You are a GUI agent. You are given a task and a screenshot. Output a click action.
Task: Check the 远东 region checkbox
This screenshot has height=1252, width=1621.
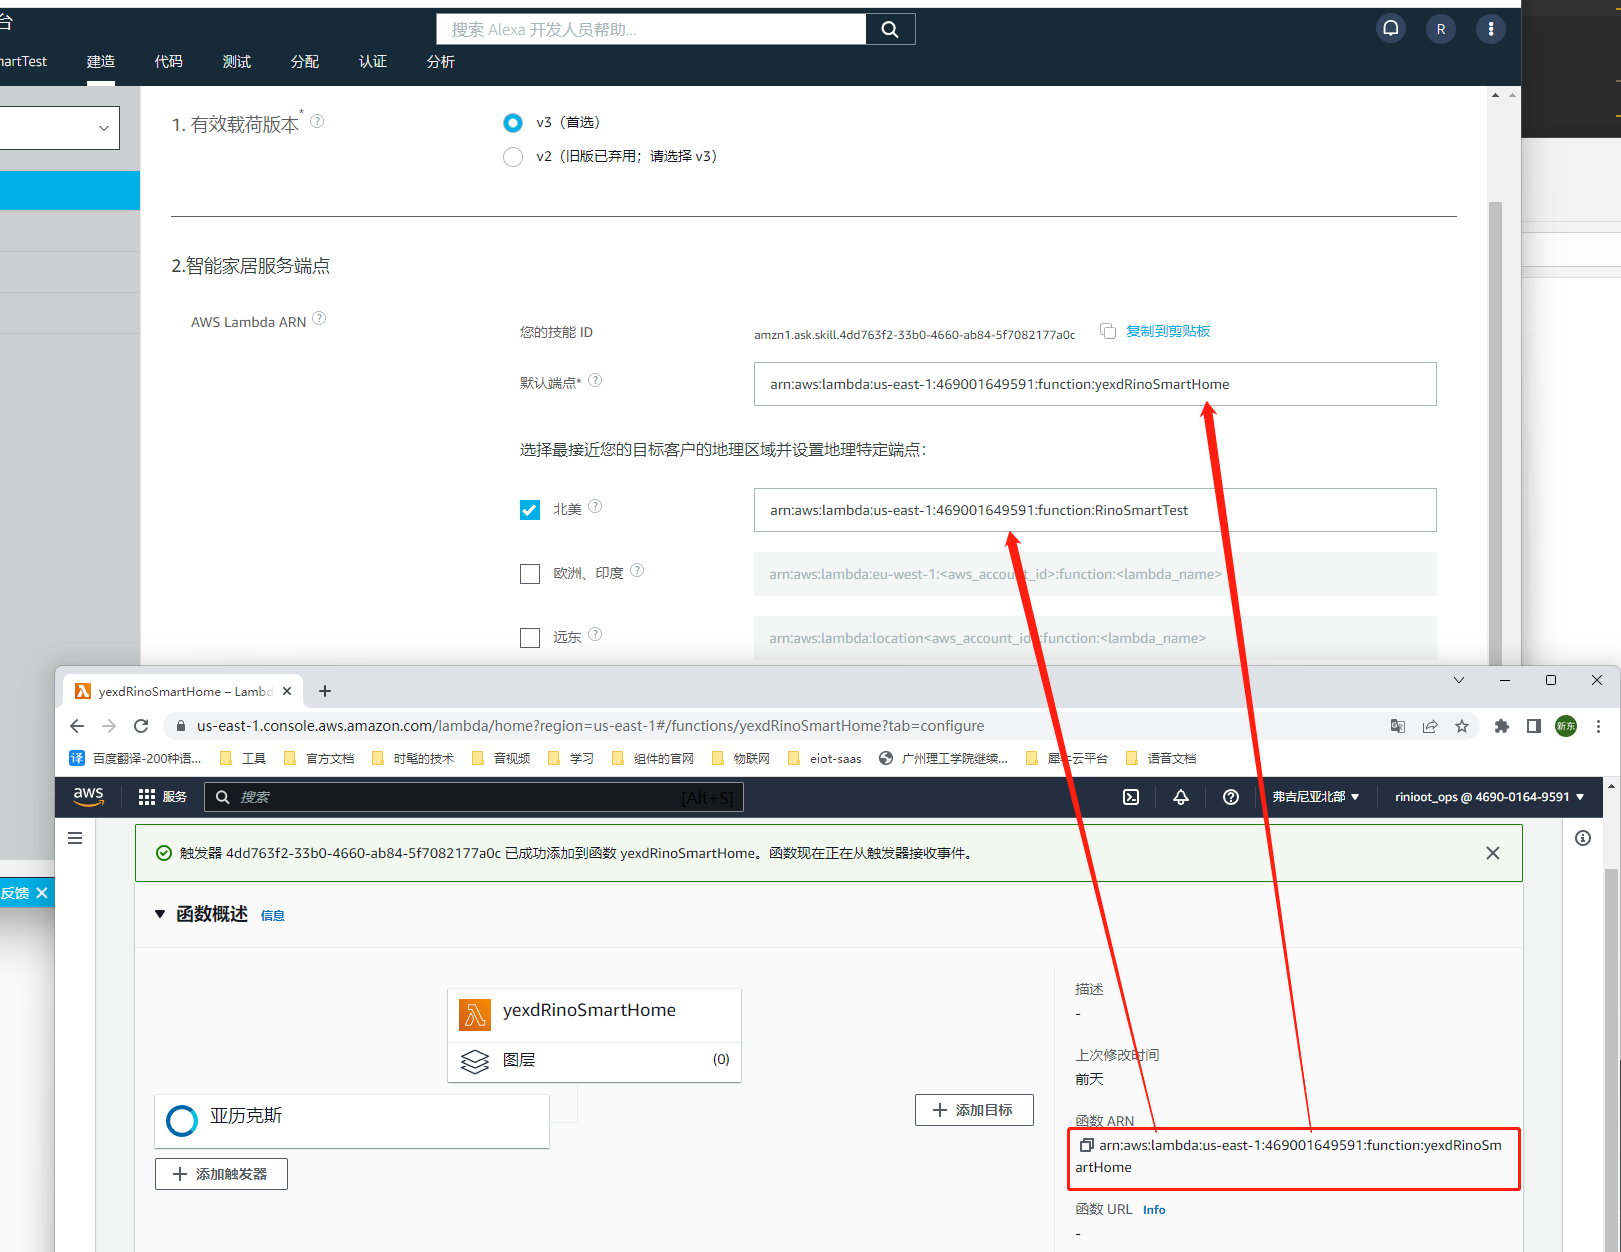[530, 638]
